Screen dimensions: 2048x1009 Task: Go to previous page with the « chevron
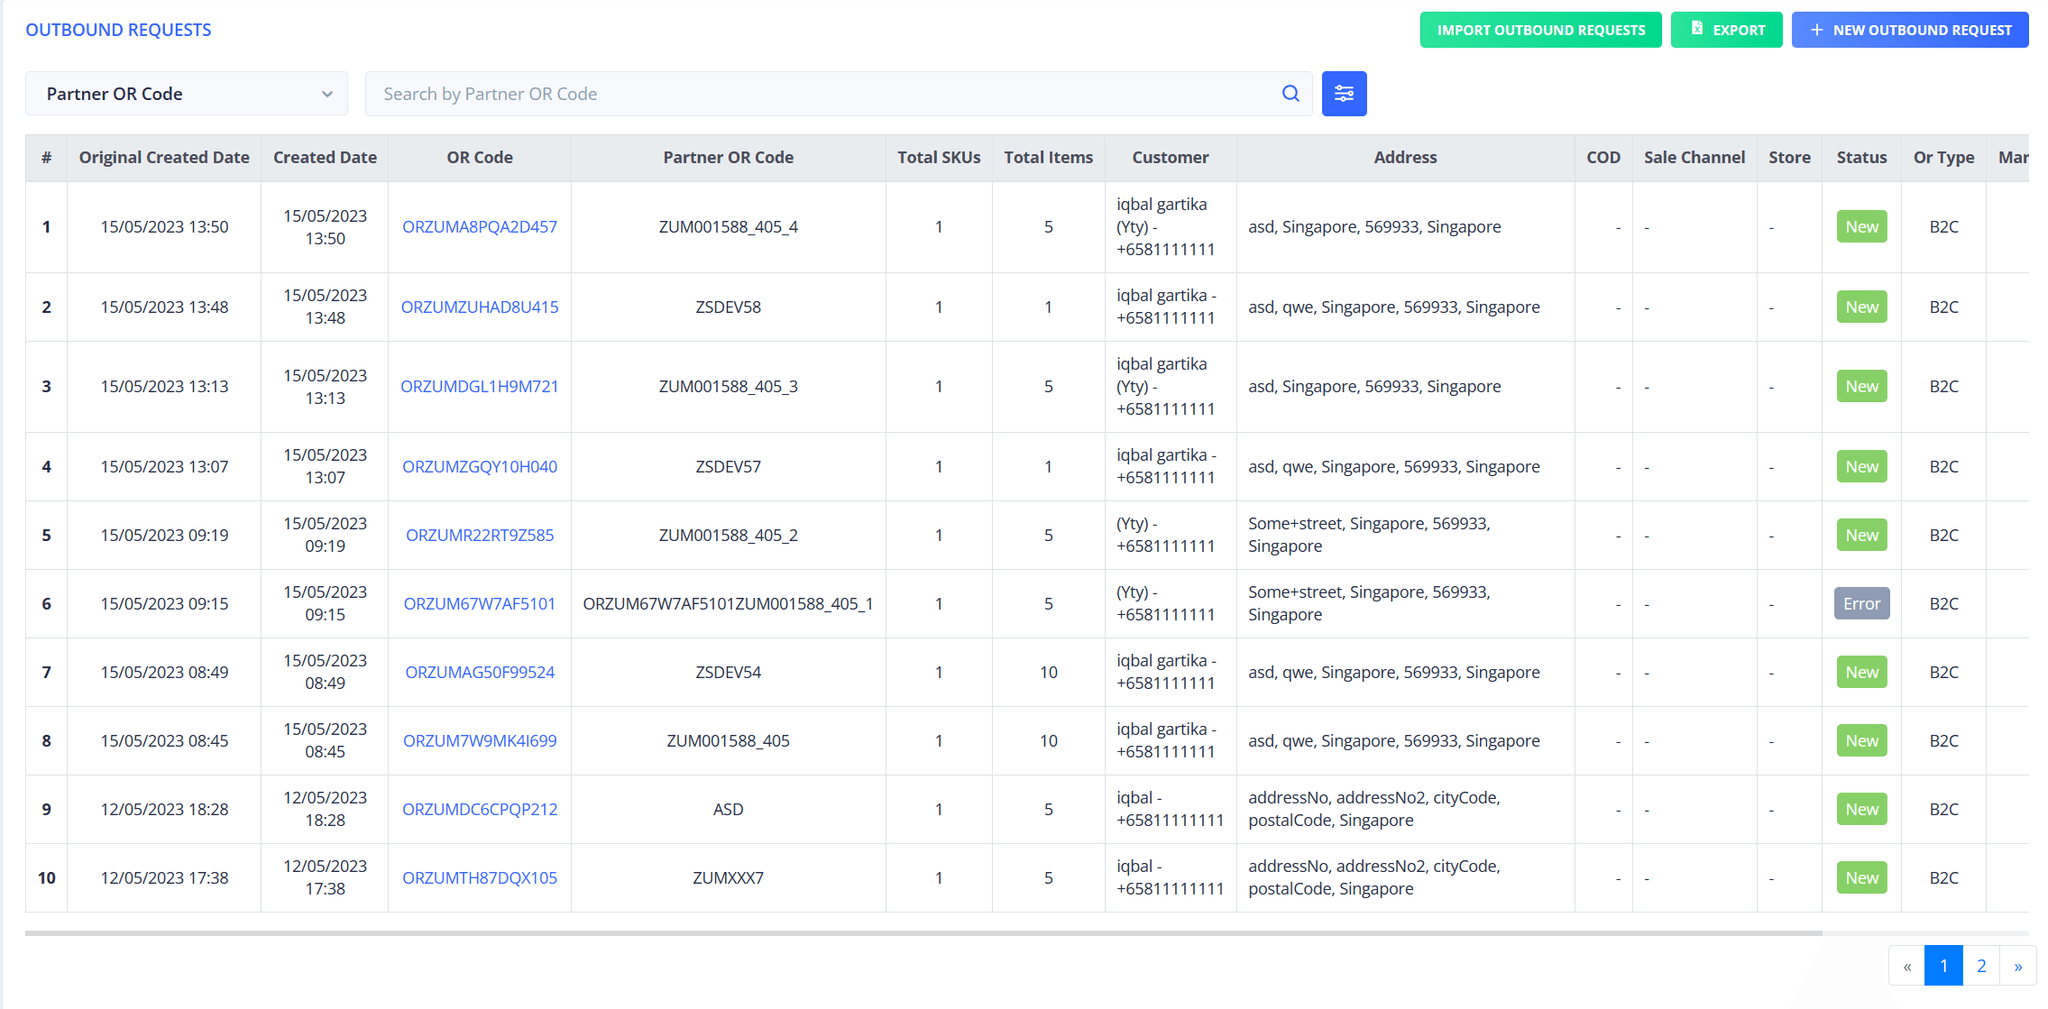pyautogui.click(x=1906, y=965)
